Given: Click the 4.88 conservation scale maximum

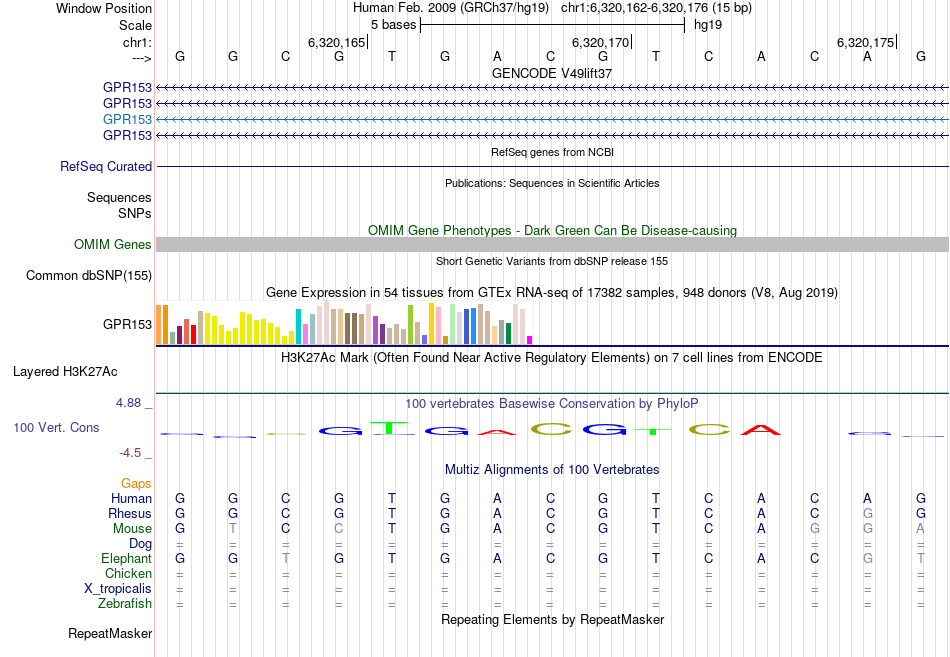Looking at the screenshot, I should pos(128,403).
